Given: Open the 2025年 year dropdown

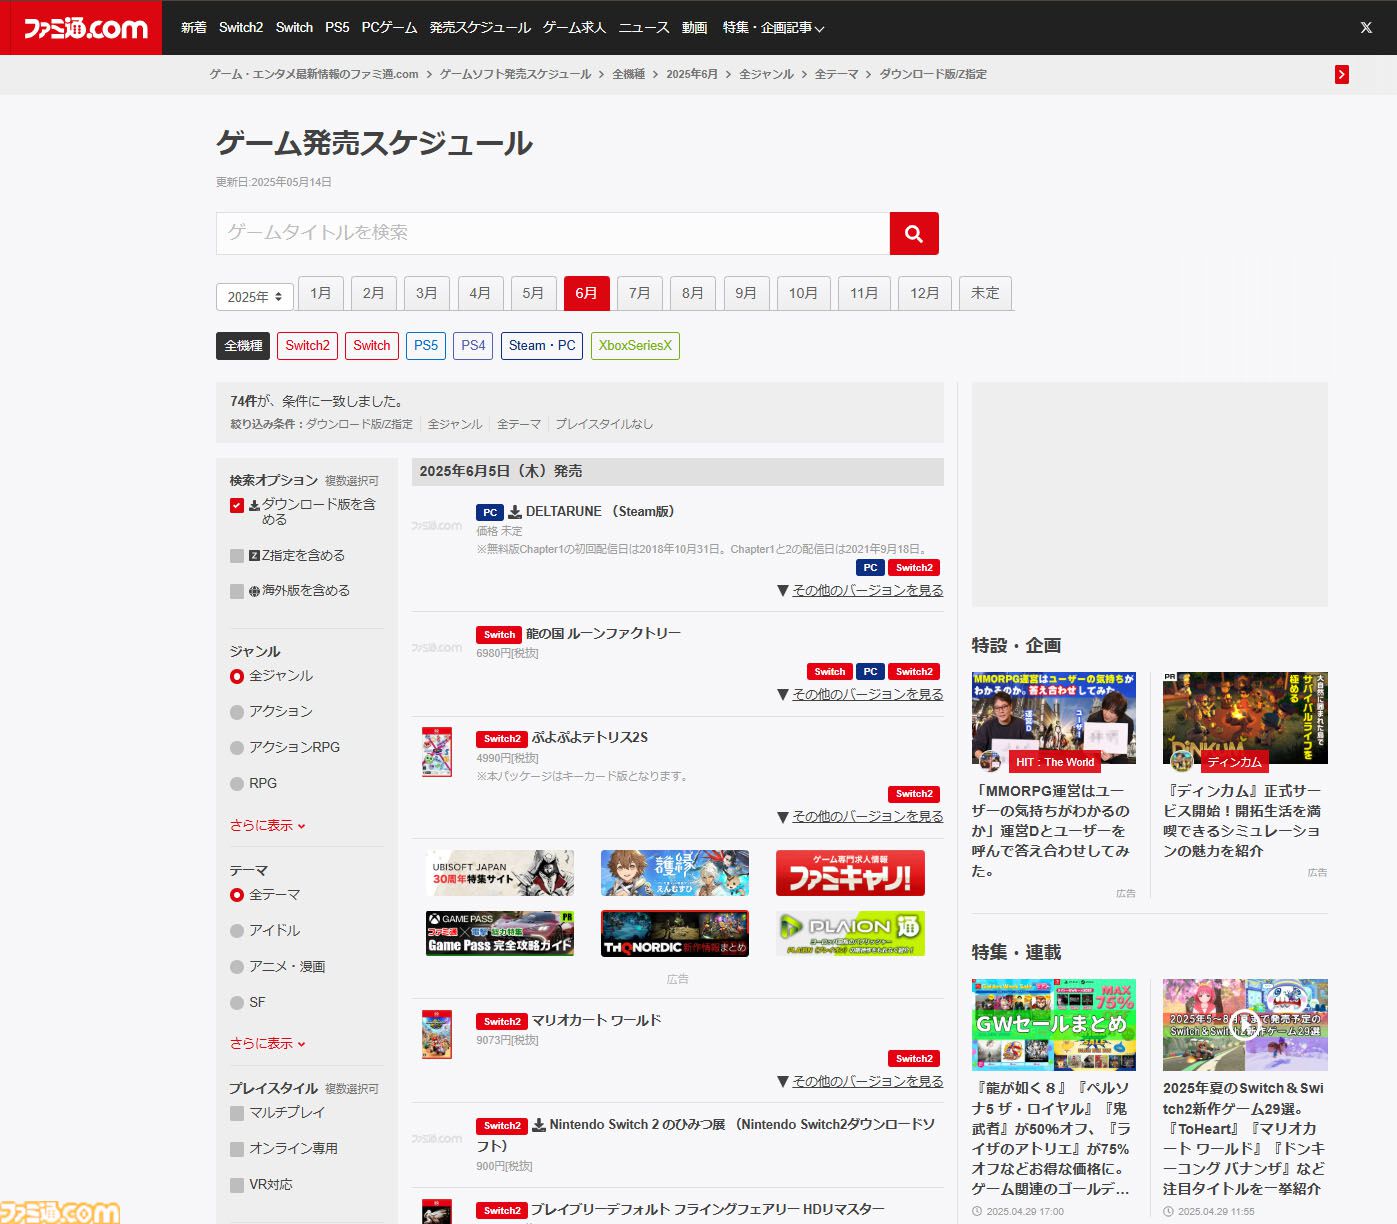Looking at the screenshot, I should click(x=255, y=296).
